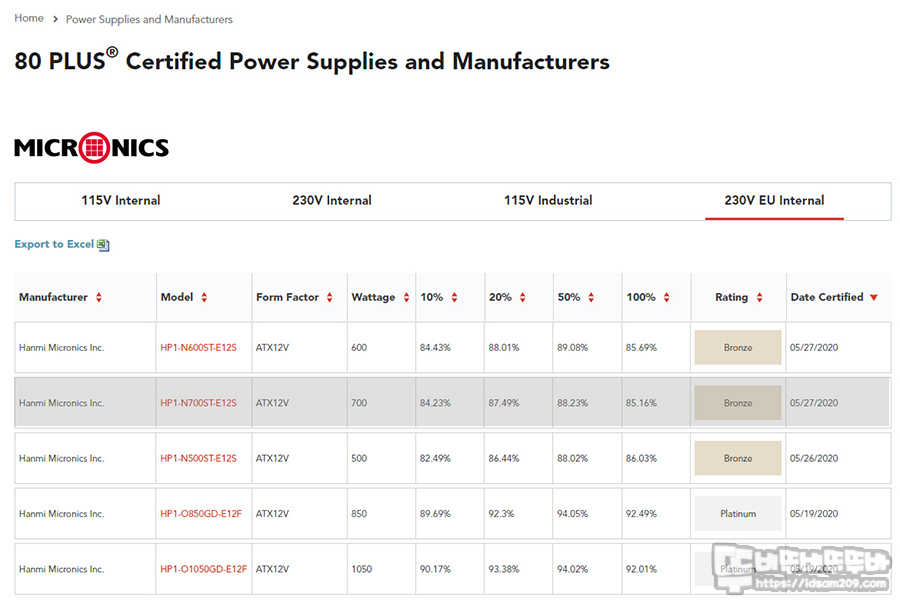This screenshot has width=900, height=607.
Task: Sort by Model column arrows
Action: [x=204, y=297]
